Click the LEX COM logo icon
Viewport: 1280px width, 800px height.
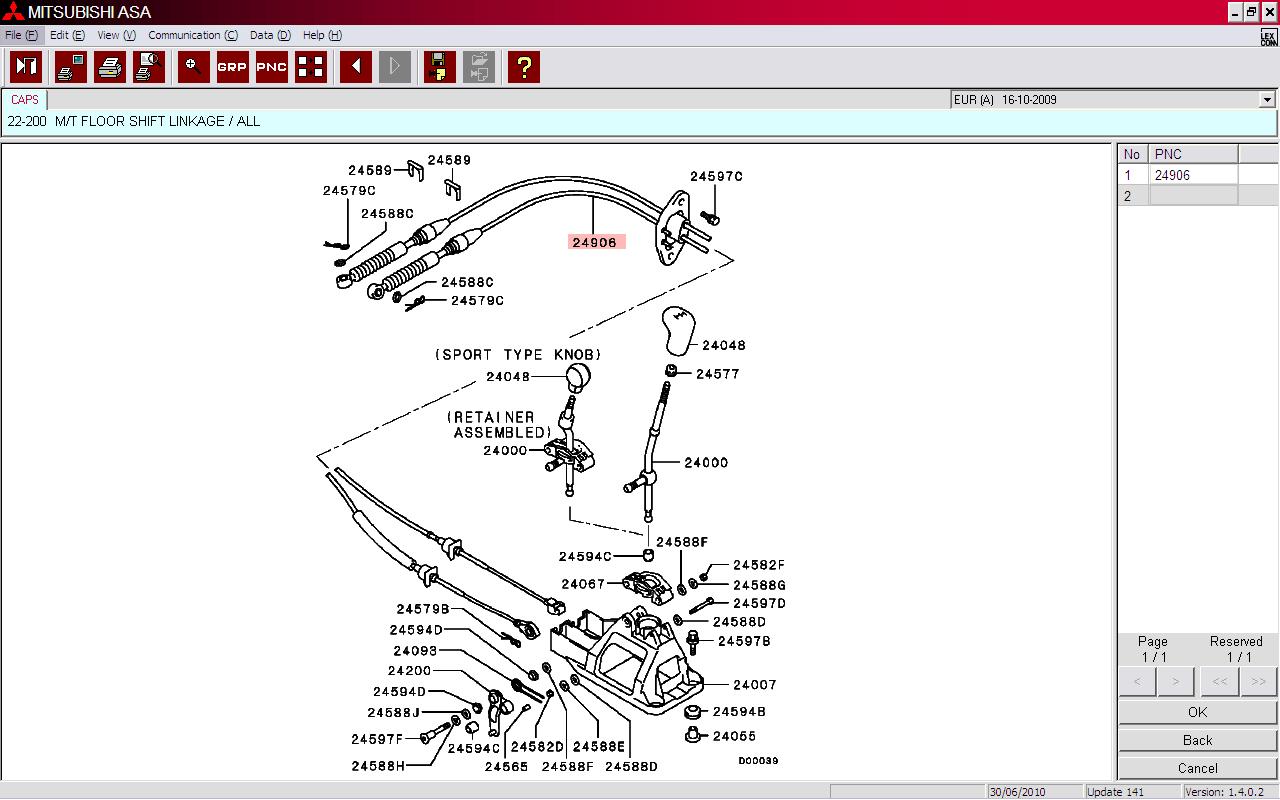pos(1269,37)
